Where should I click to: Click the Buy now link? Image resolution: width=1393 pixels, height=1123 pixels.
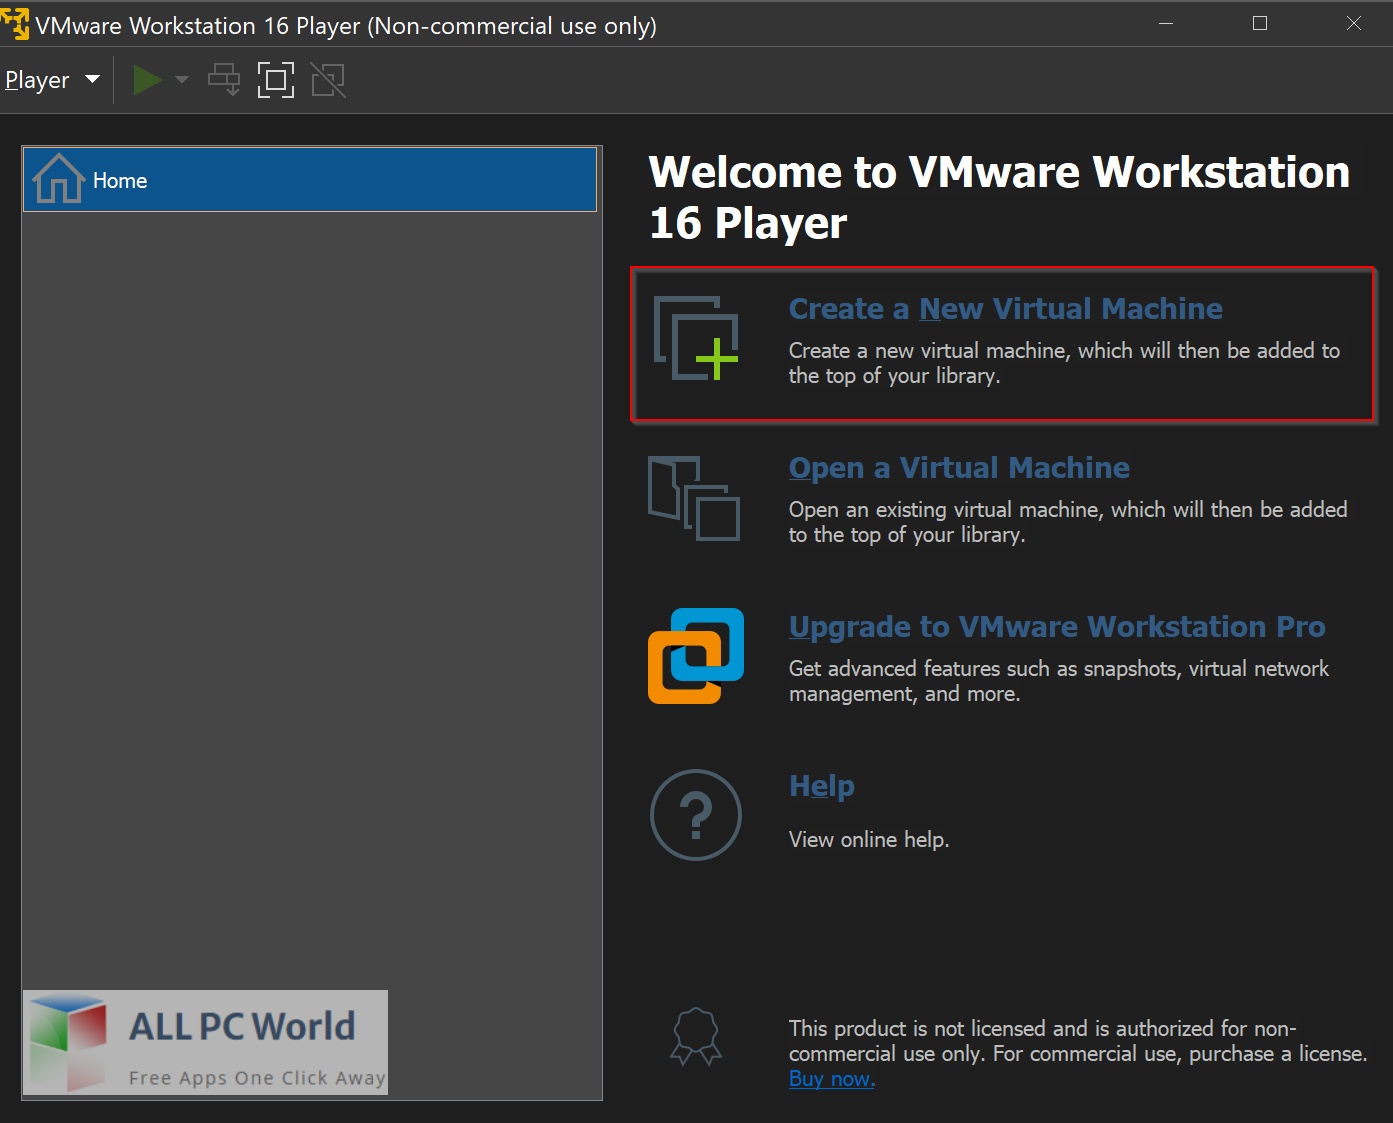832,1079
